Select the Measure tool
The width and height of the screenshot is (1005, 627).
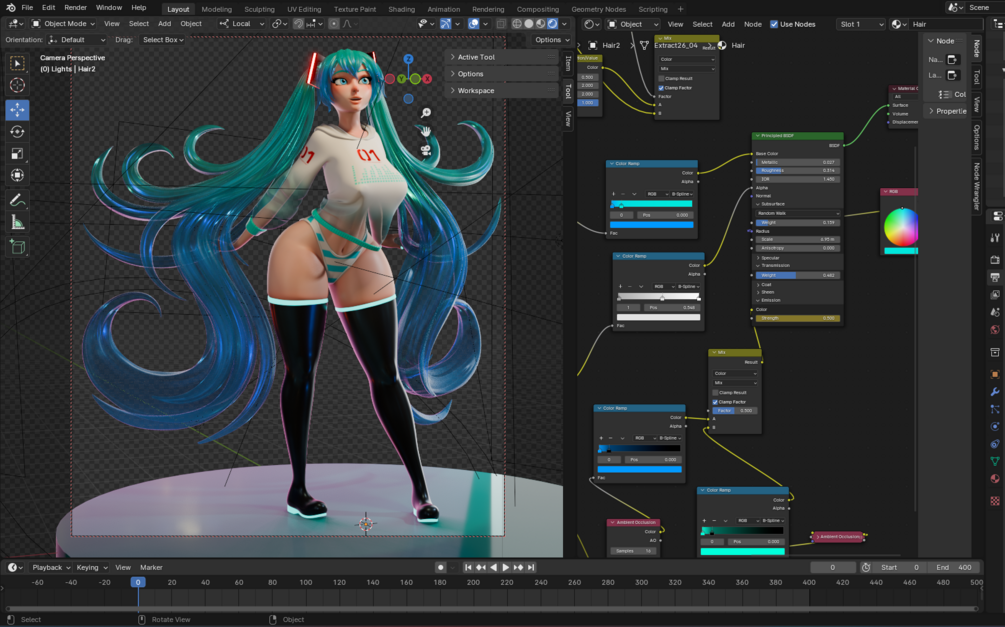[17, 222]
